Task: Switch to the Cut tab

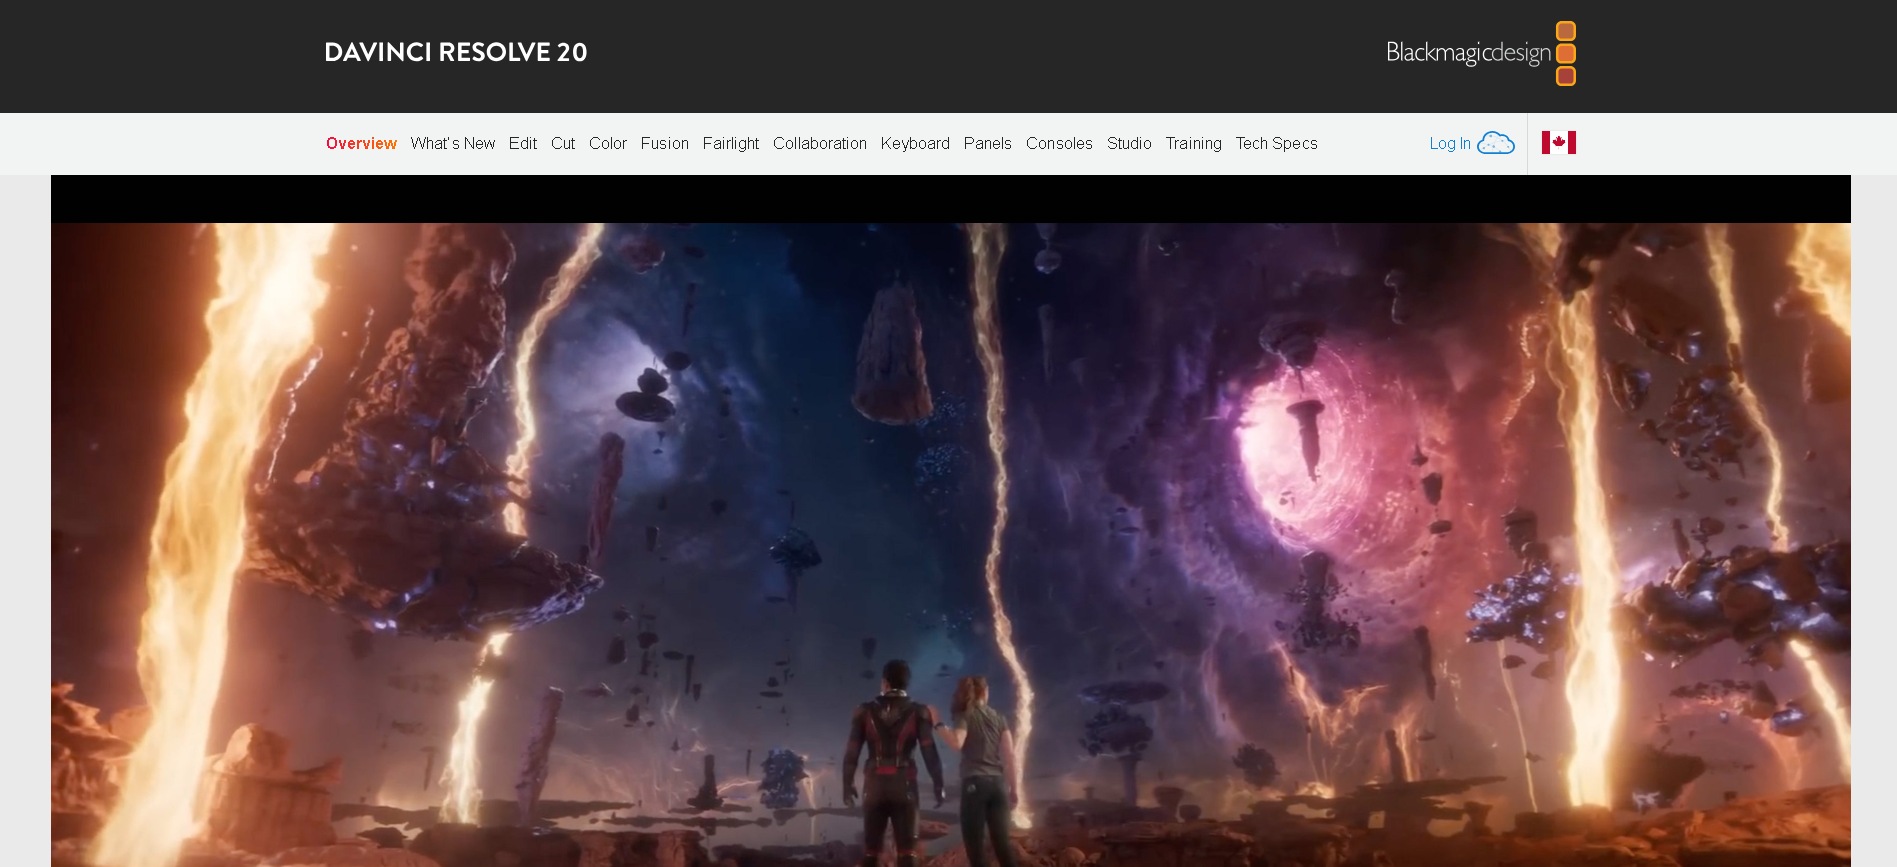Action: point(563,144)
